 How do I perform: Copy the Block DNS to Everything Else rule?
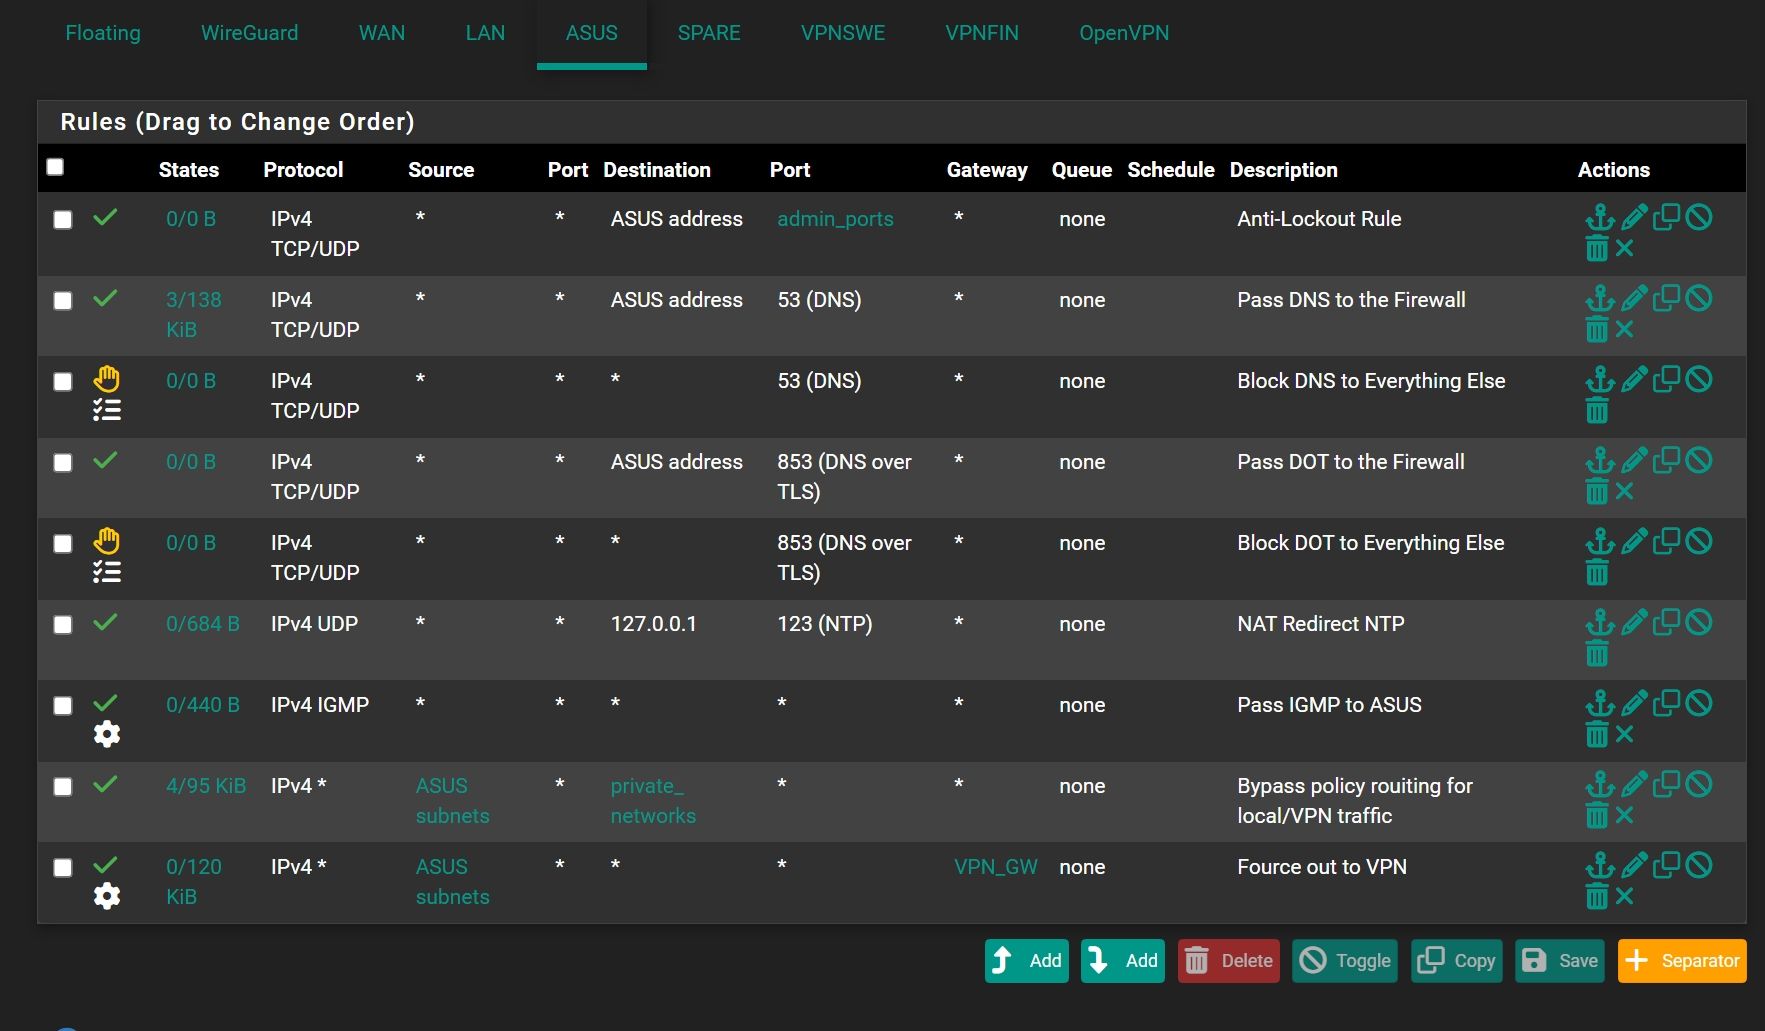[1666, 379]
